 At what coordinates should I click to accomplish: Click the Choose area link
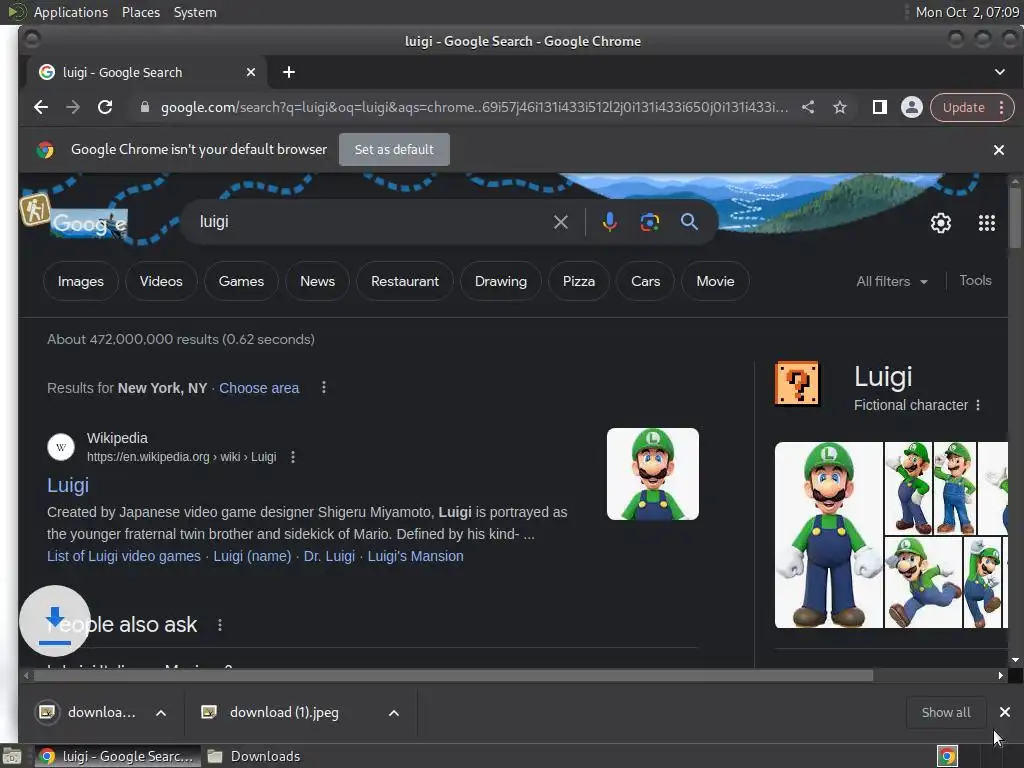click(259, 388)
